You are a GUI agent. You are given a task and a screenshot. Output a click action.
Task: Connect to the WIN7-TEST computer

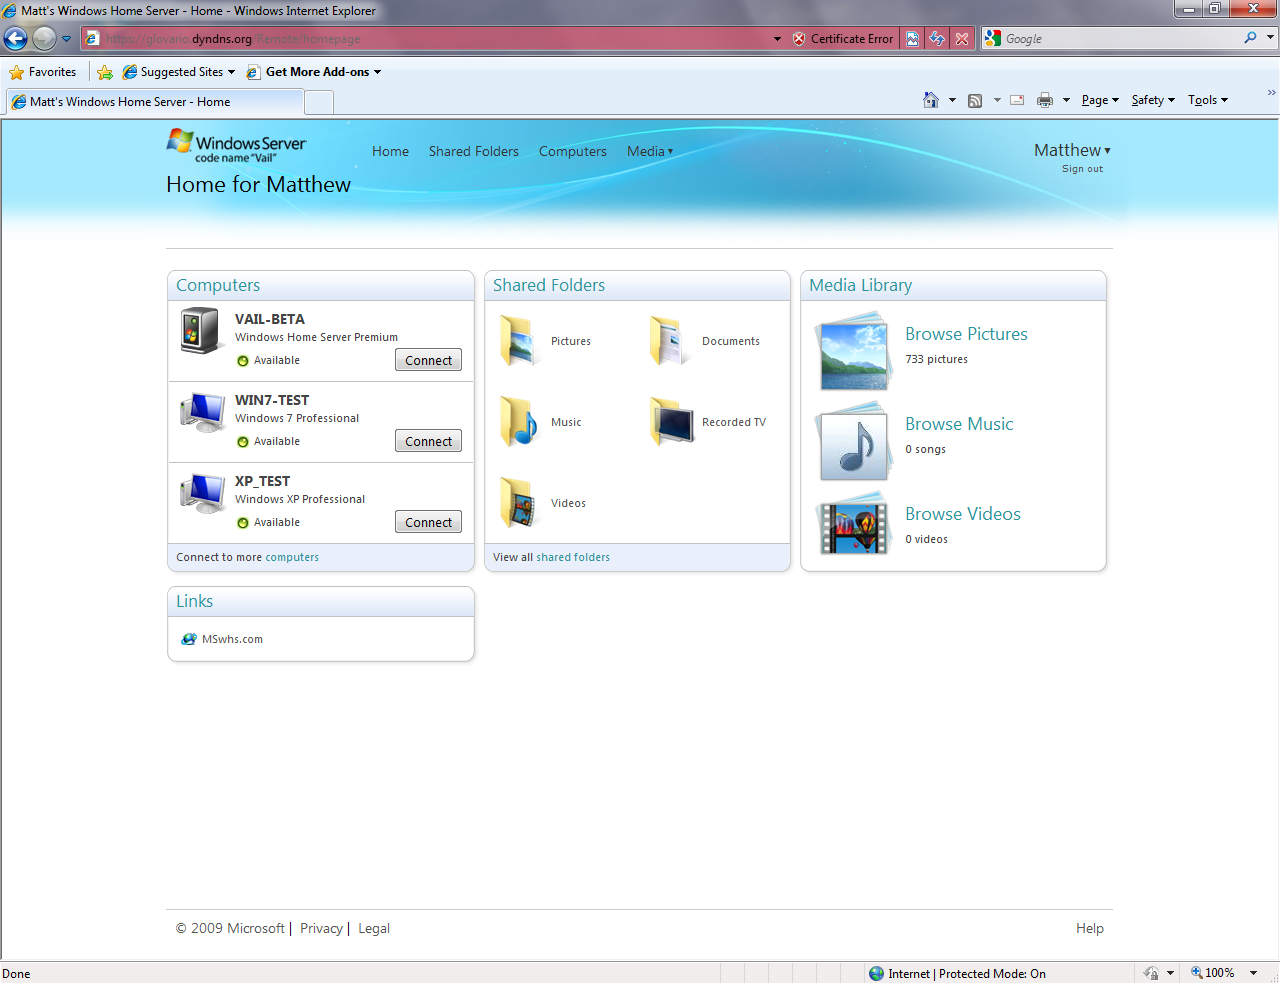[428, 441]
